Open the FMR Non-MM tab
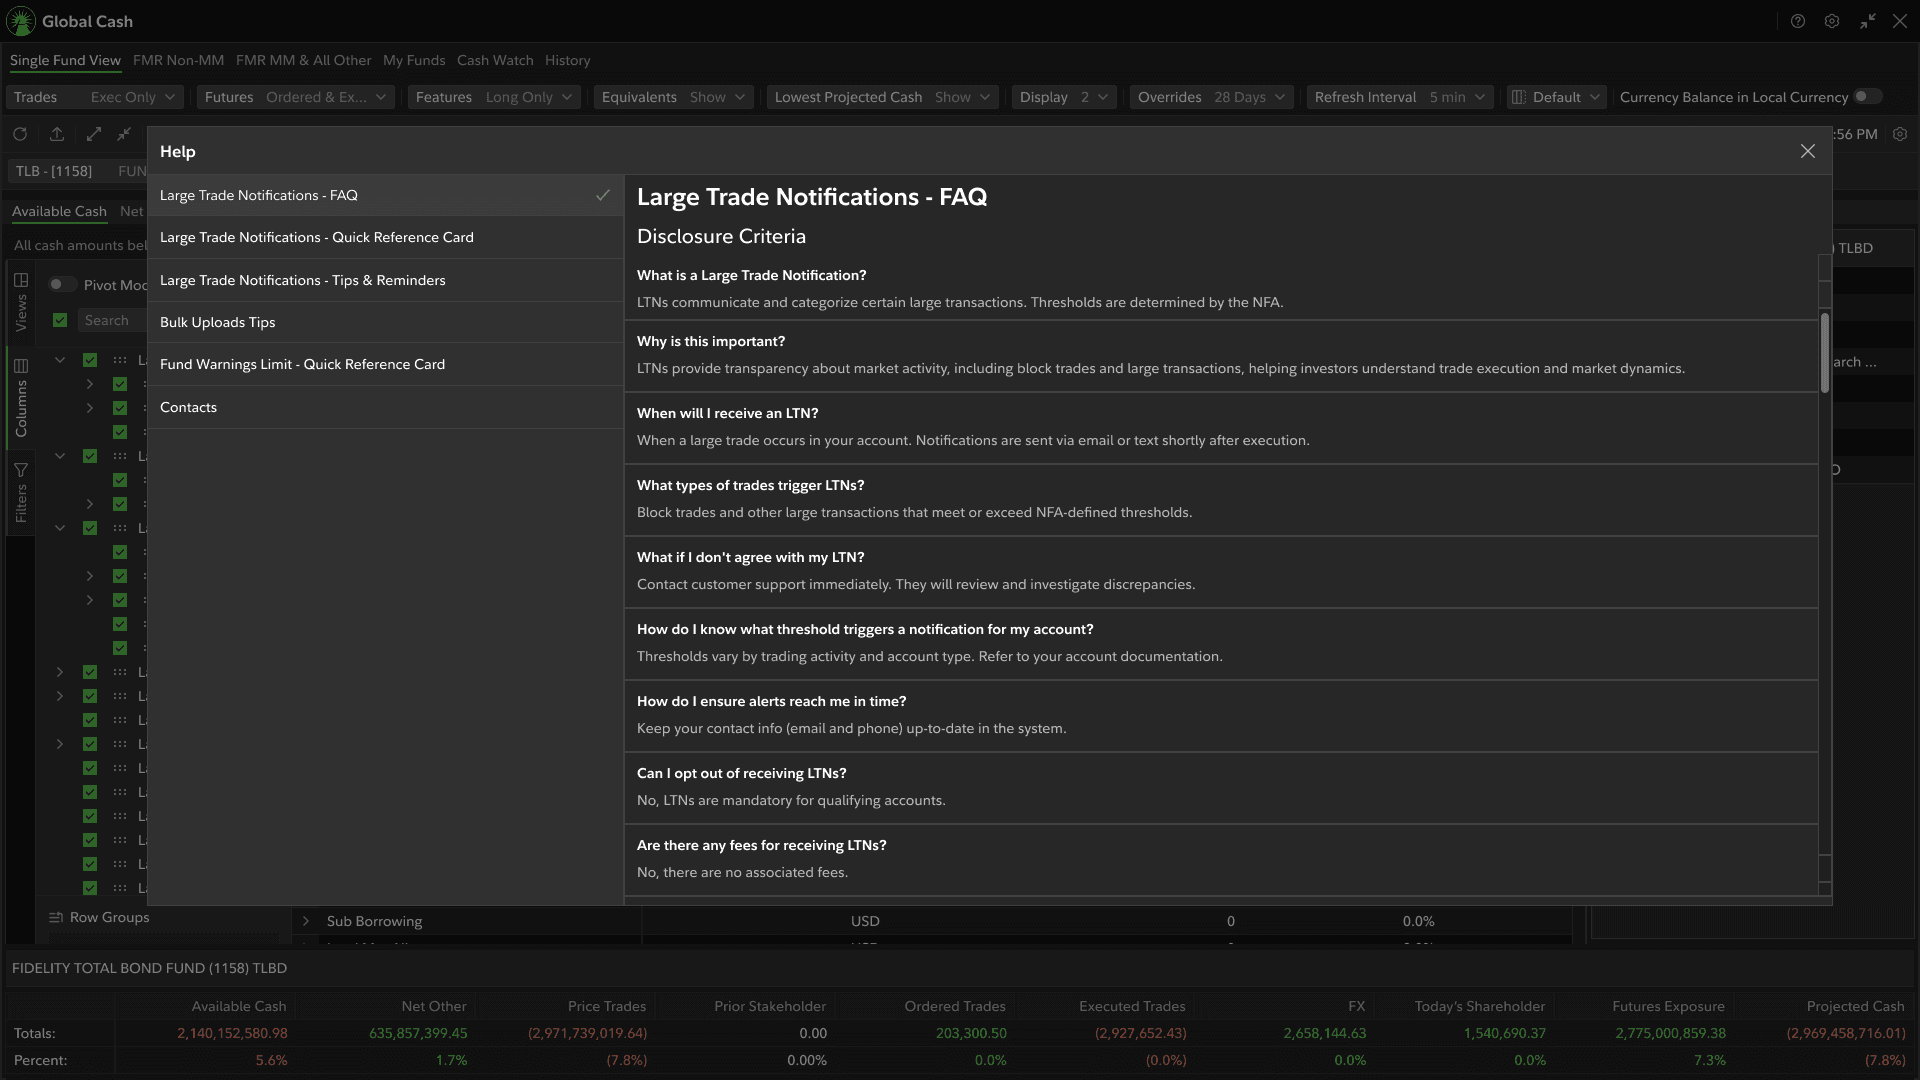1920x1080 pixels. 178,60
